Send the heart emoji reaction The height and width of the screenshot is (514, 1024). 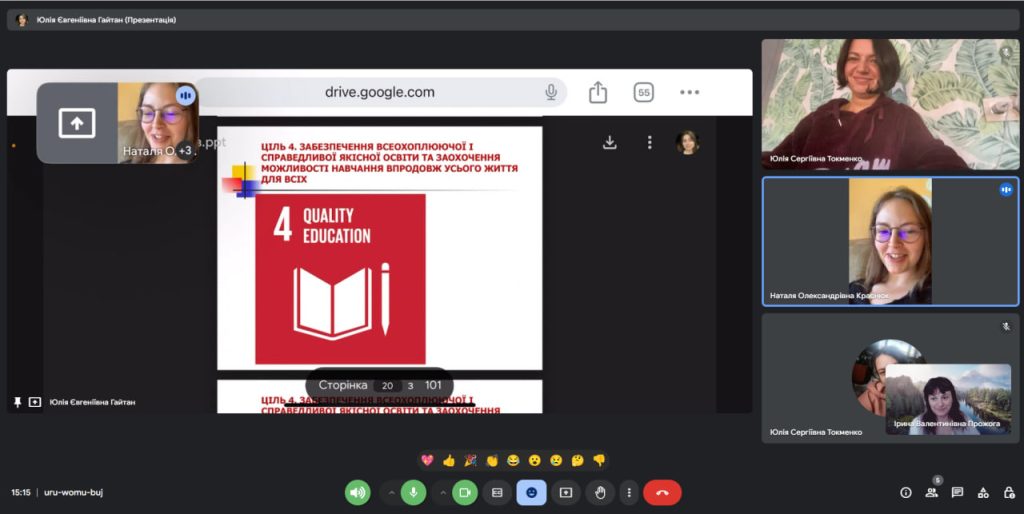(428, 461)
